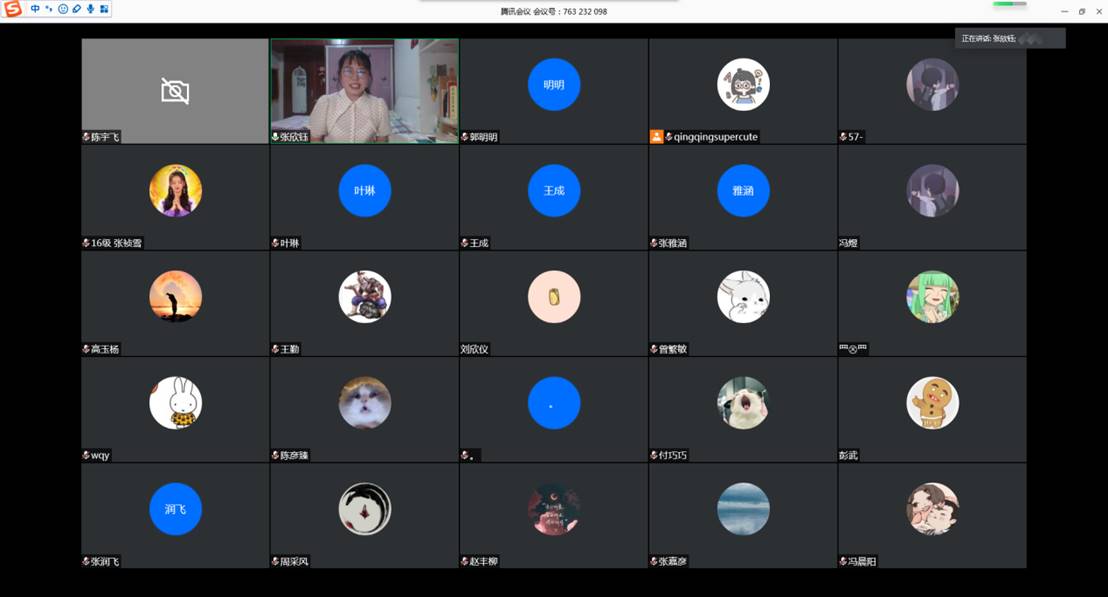This screenshot has width=1108, height=597.
Task: Click the orange host badge beside qingqingsupercute
Action: click(x=656, y=137)
